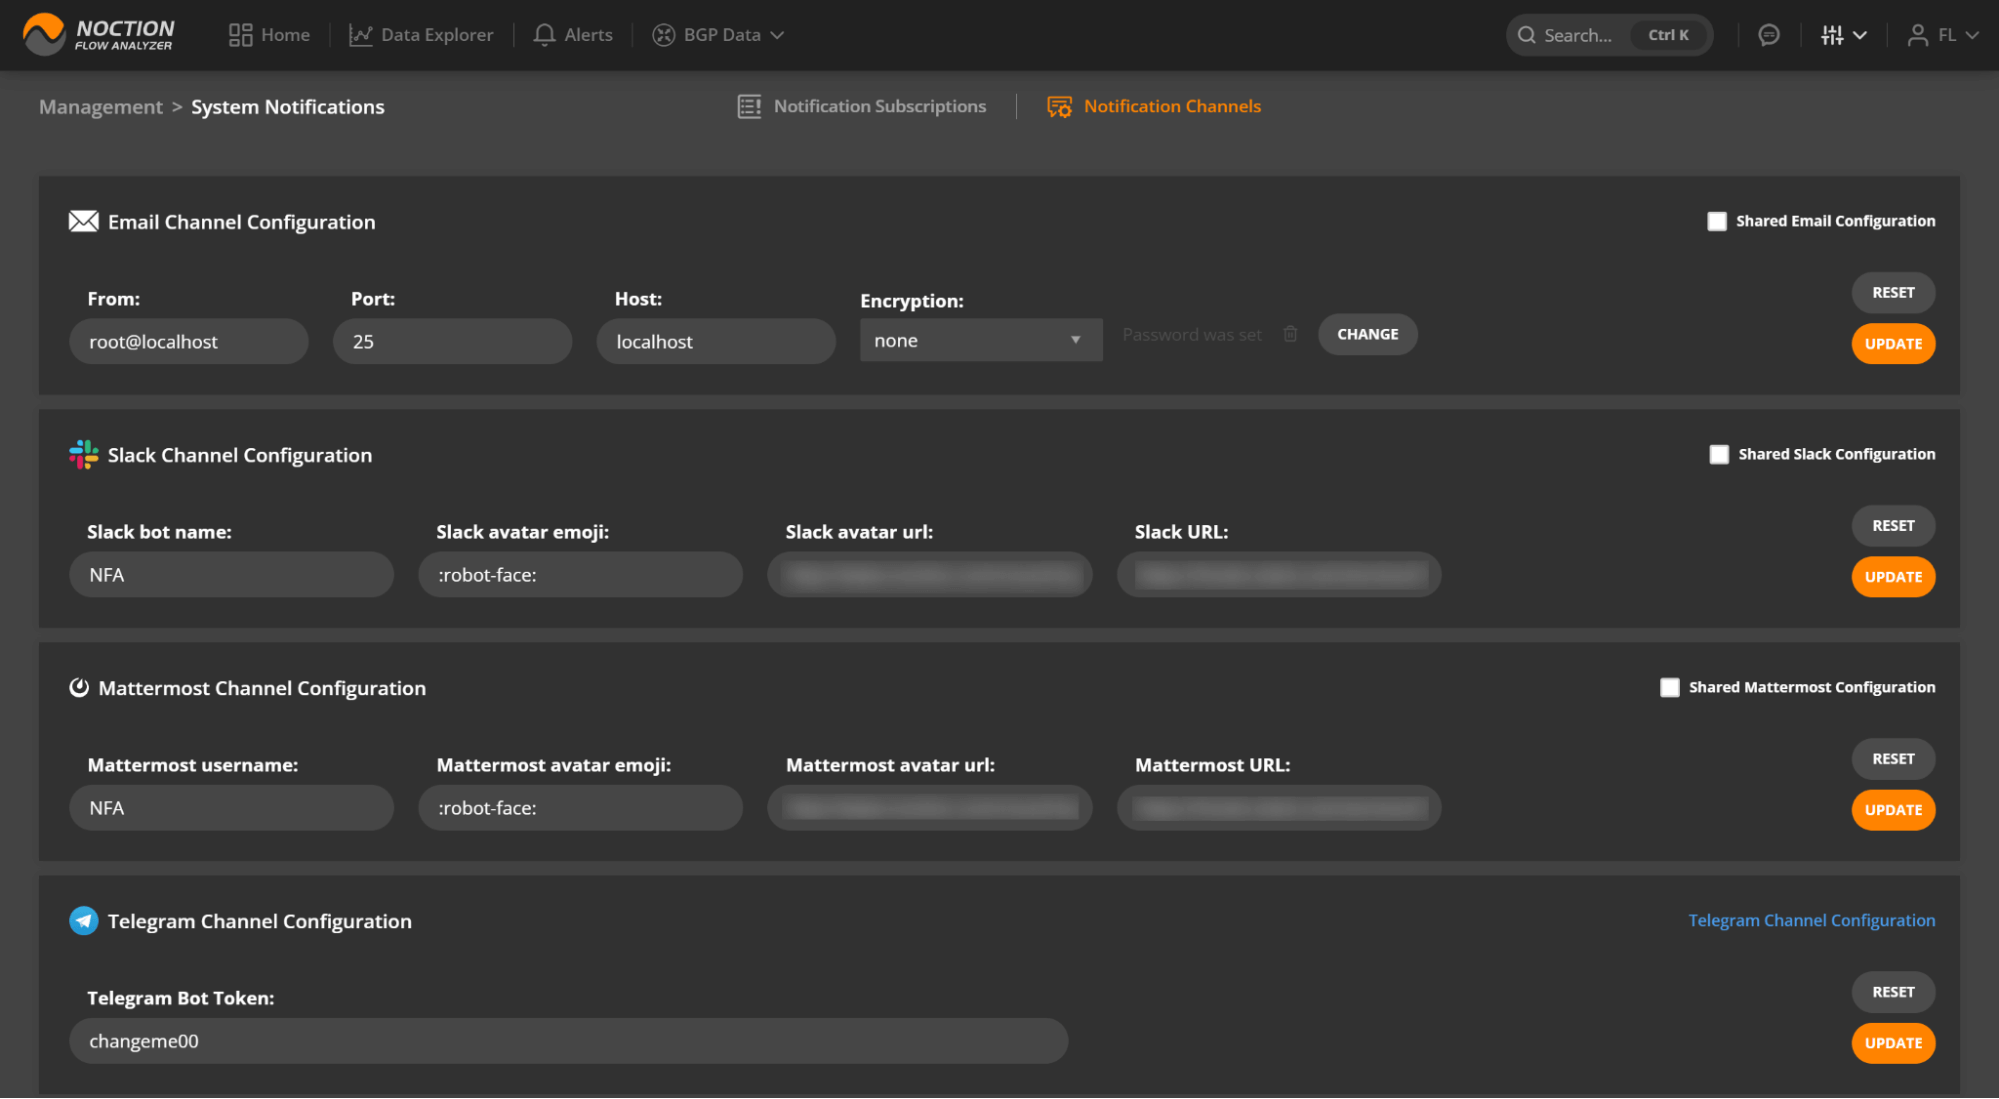The image size is (1999, 1099).
Task: Open Telegram Channel Configuration link
Action: (x=1810, y=920)
